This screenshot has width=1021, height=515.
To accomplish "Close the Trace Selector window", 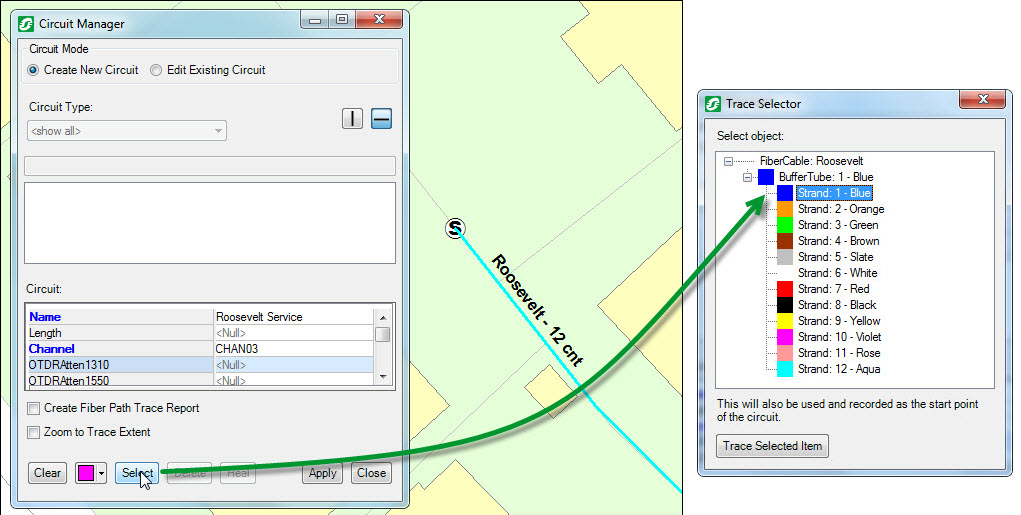I will point(983,99).
